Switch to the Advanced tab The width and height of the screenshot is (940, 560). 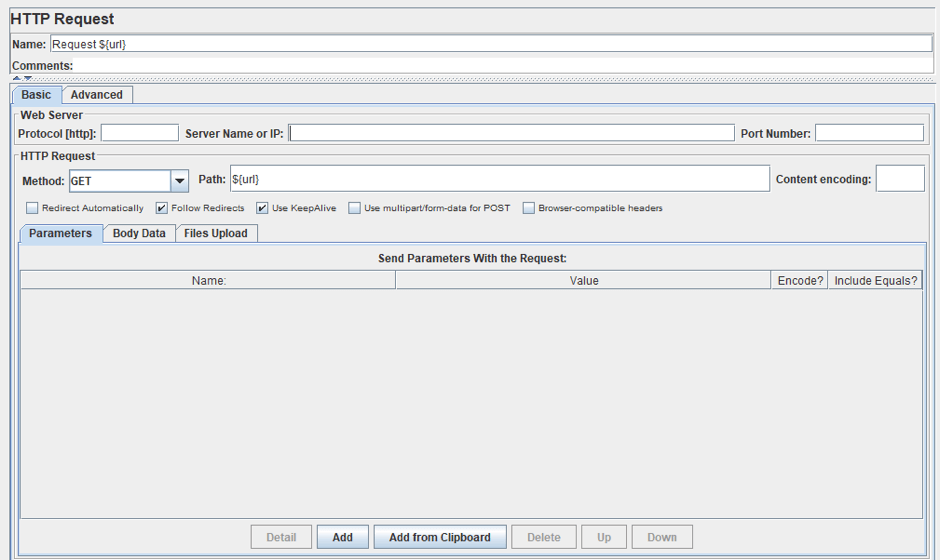tap(97, 95)
